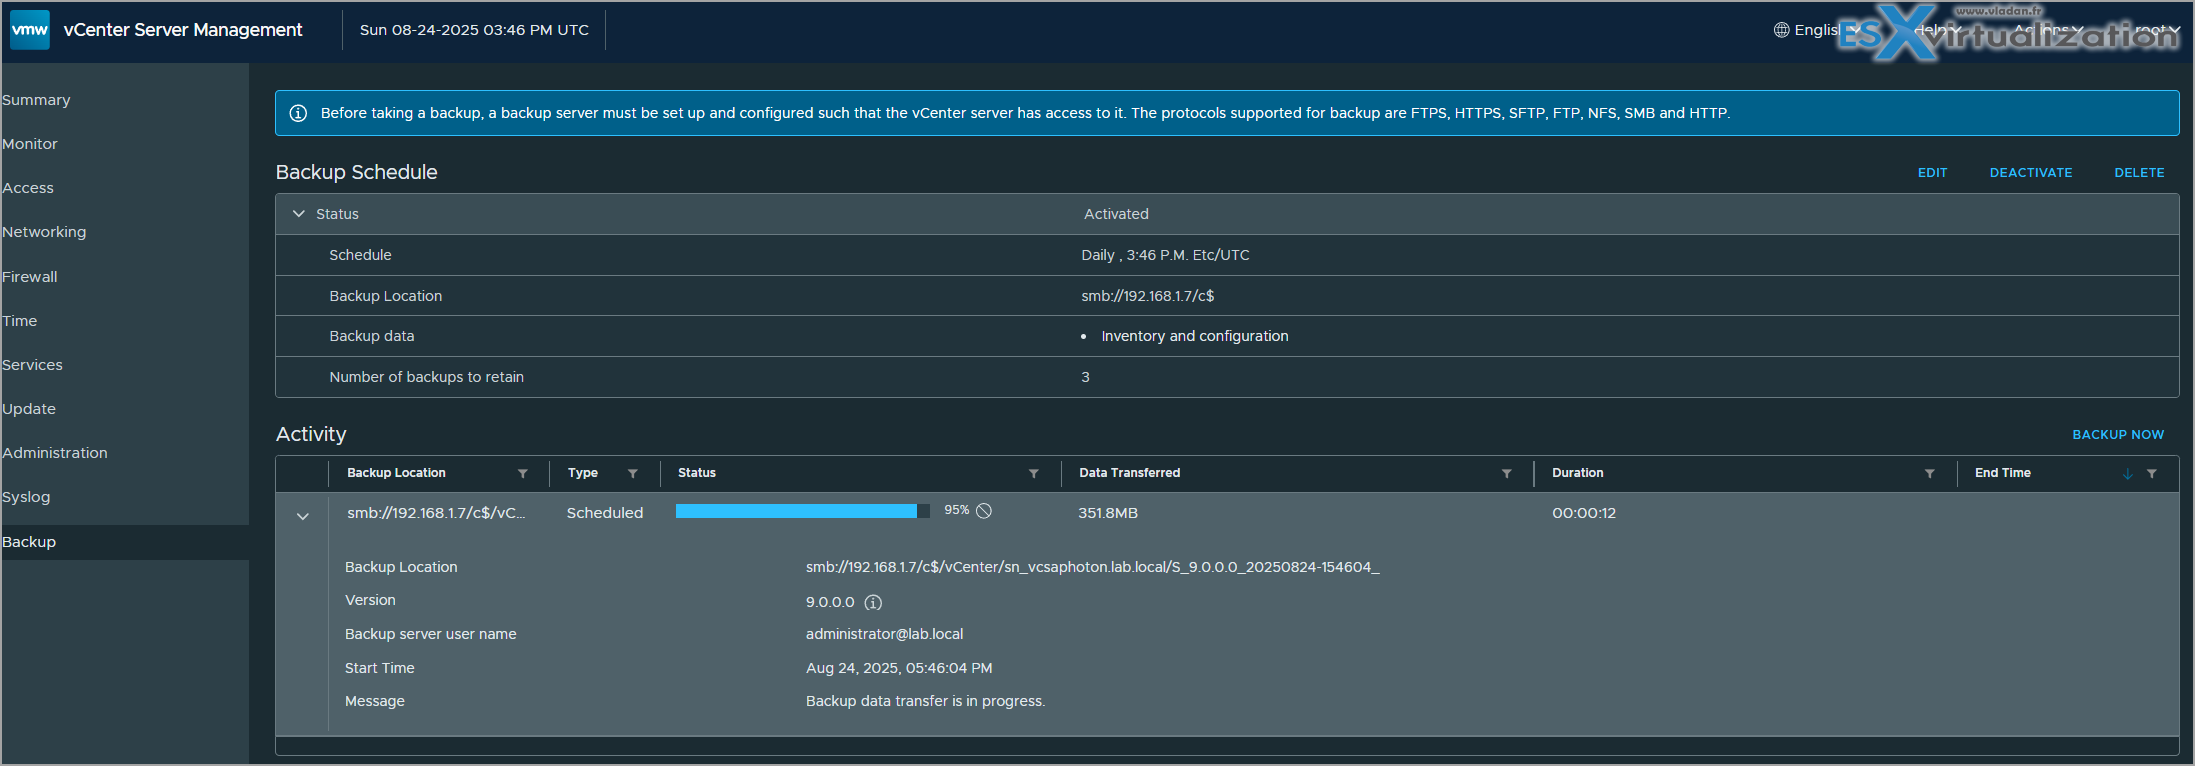
Task: Sort by the Status column header
Action: [x=697, y=473]
